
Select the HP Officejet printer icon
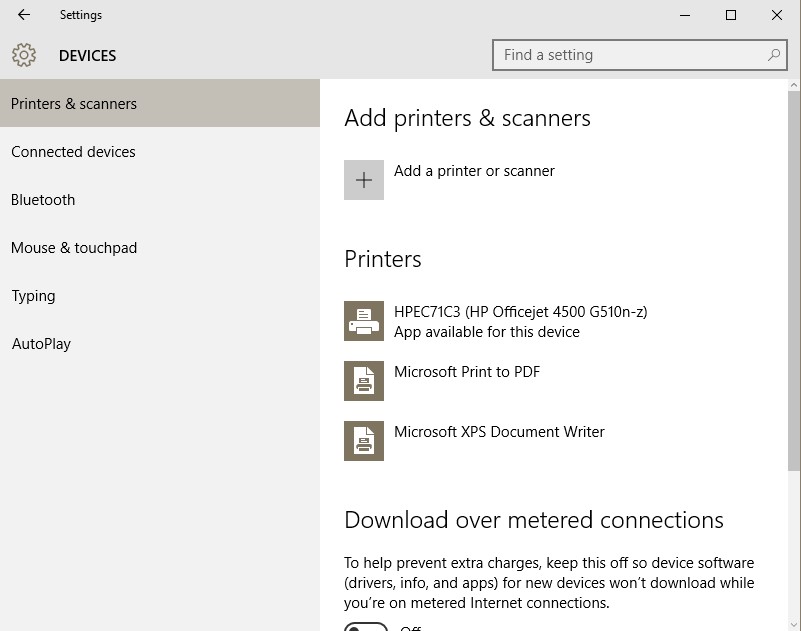(x=364, y=321)
